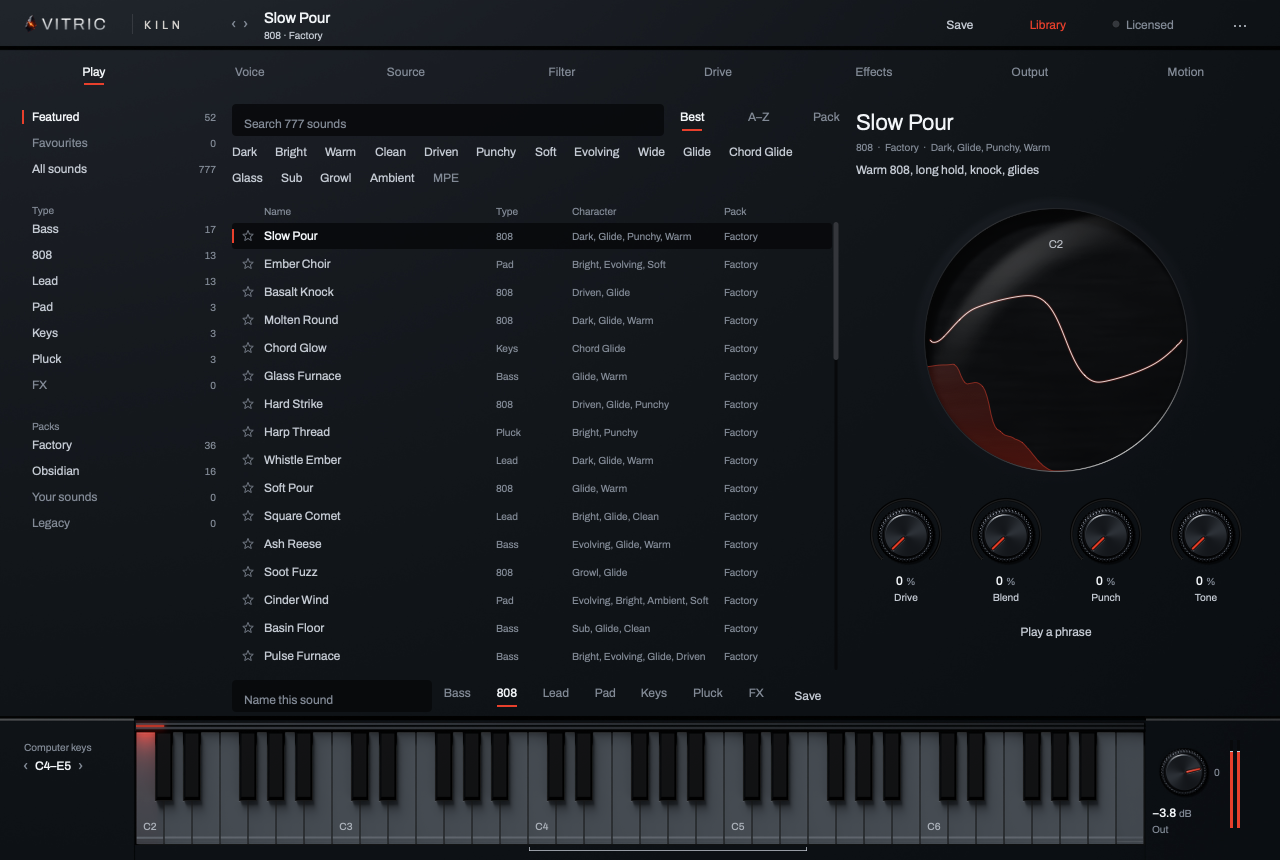Open the Motion tab

1186,72
